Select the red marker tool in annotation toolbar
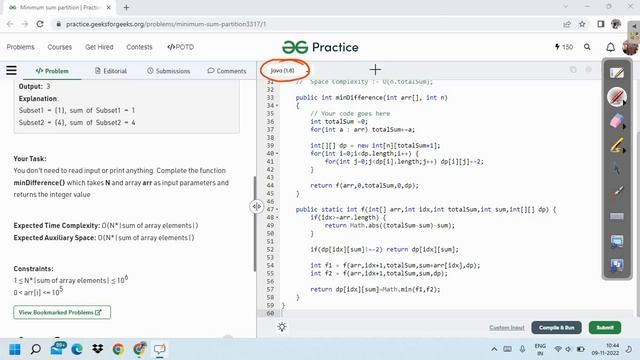Viewport: 640px width, 360px height. point(617,97)
